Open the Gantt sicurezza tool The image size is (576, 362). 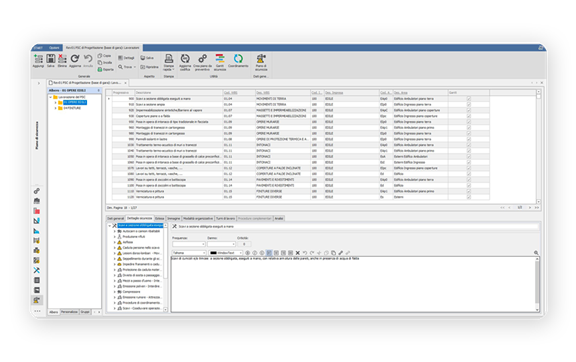click(220, 59)
